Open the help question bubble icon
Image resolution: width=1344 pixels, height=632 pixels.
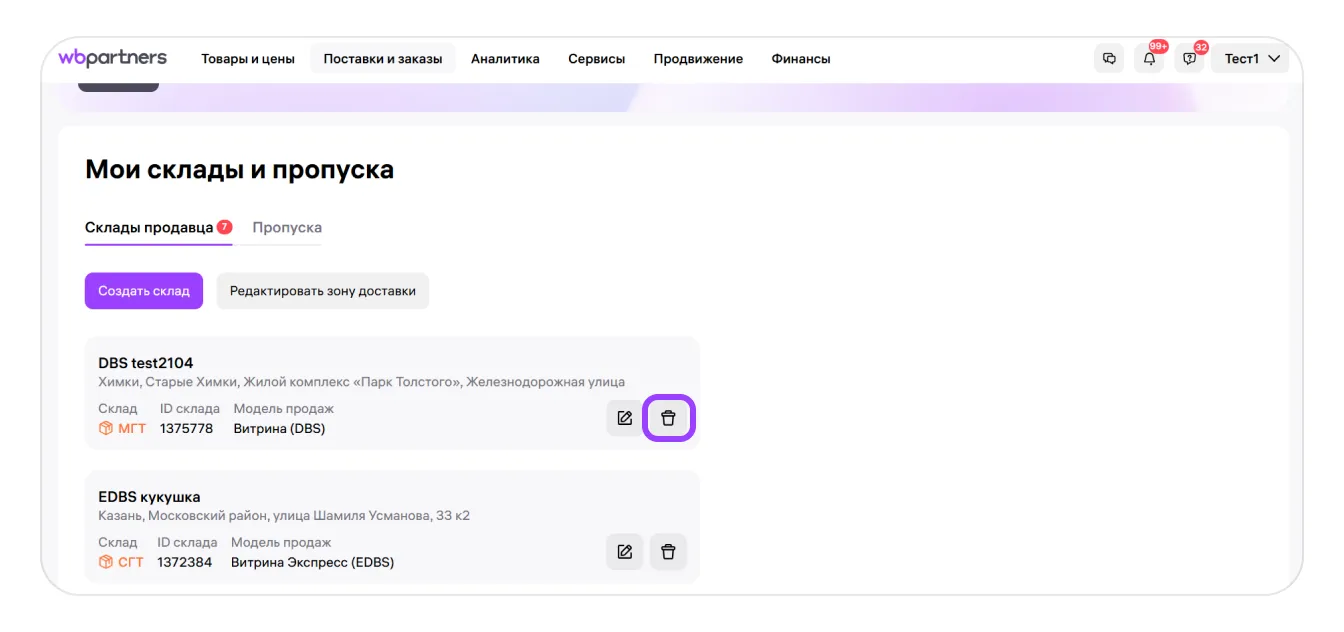coord(1189,59)
